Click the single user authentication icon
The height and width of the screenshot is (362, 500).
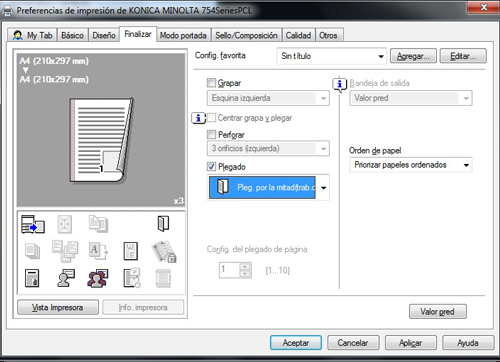click(65, 278)
